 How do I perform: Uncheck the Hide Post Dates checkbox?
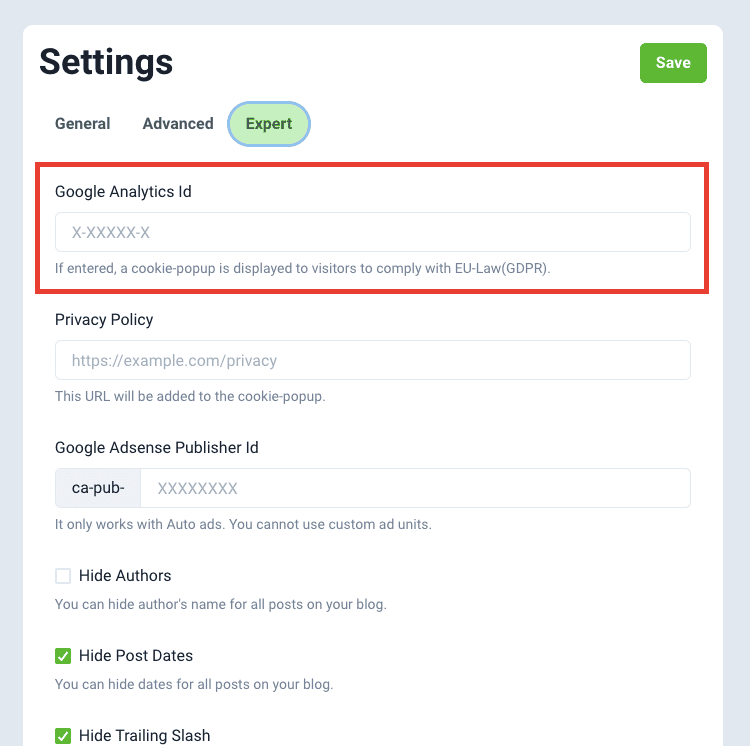pyautogui.click(x=63, y=656)
